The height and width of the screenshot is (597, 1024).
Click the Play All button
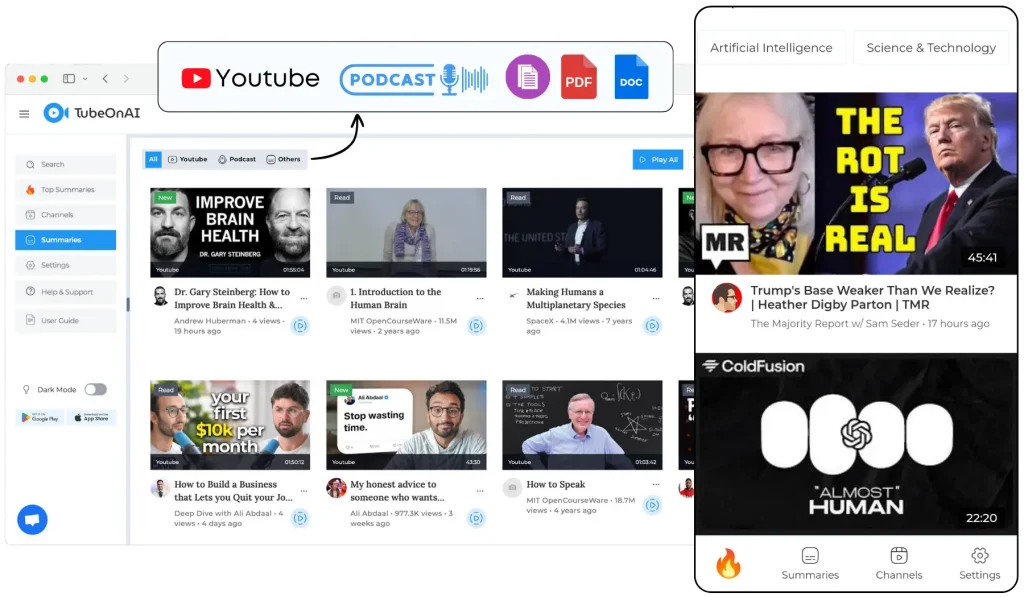pyautogui.click(x=658, y=159)
